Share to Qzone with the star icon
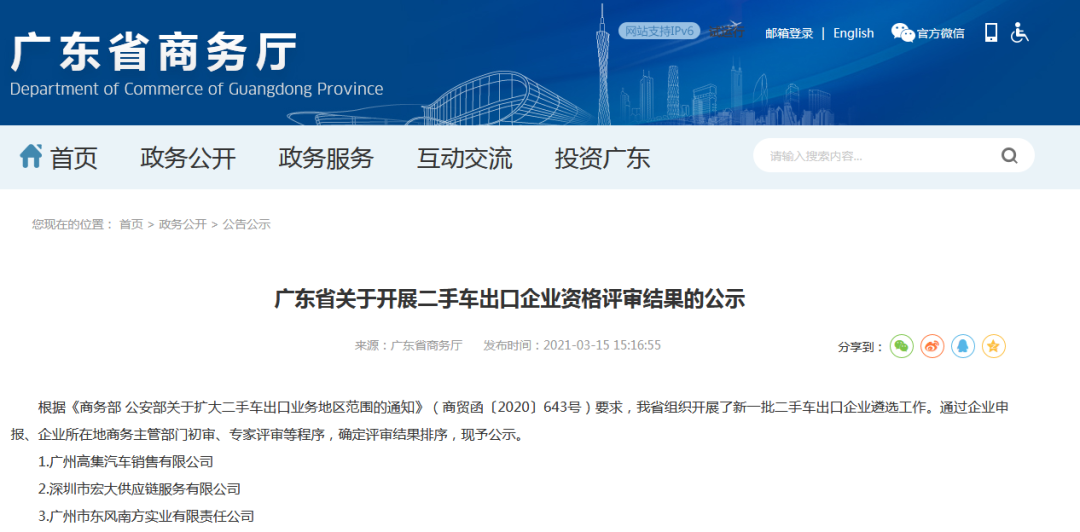Viewport: 1080px width, 532px height. (x=993, y=346)
